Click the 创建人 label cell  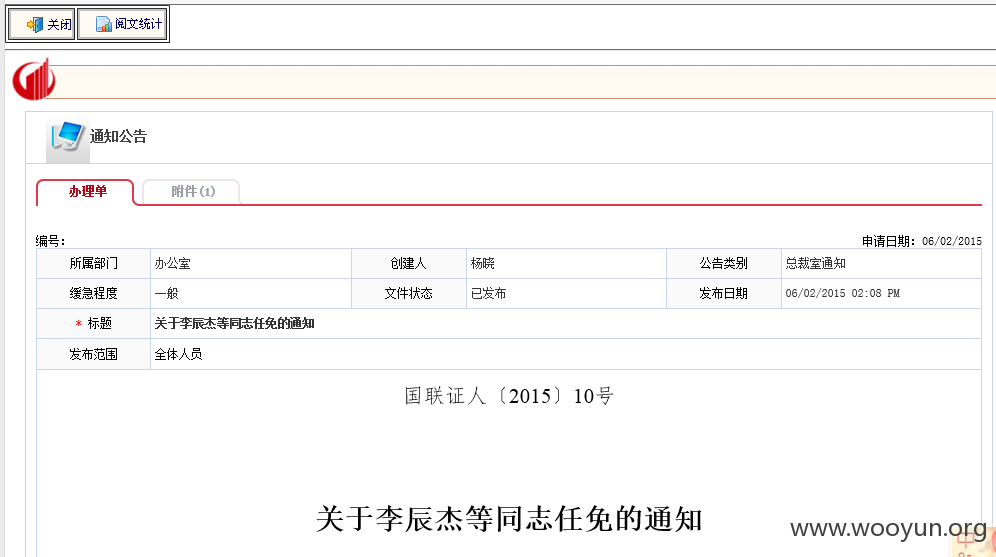408,264
